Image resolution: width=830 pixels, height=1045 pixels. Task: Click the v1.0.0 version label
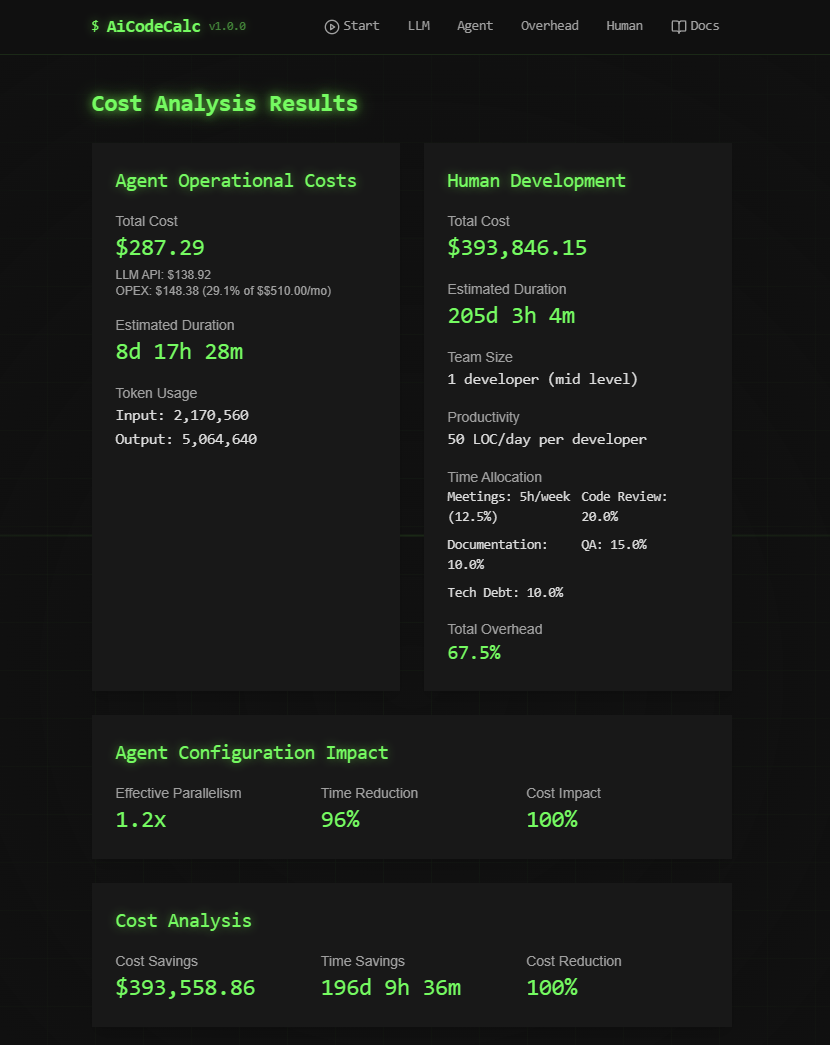(227, 27)
